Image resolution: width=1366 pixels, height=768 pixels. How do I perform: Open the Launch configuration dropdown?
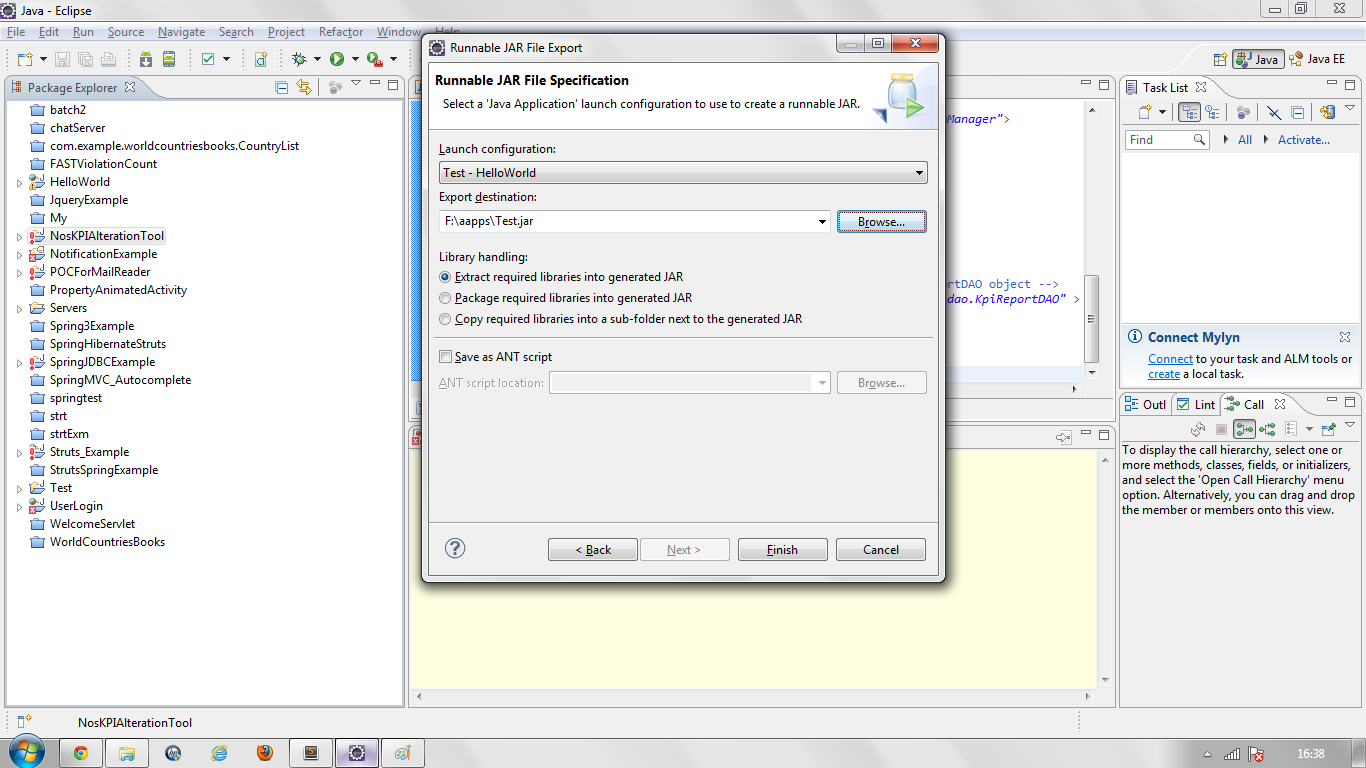pyautogui.click(x=919, y=172)
